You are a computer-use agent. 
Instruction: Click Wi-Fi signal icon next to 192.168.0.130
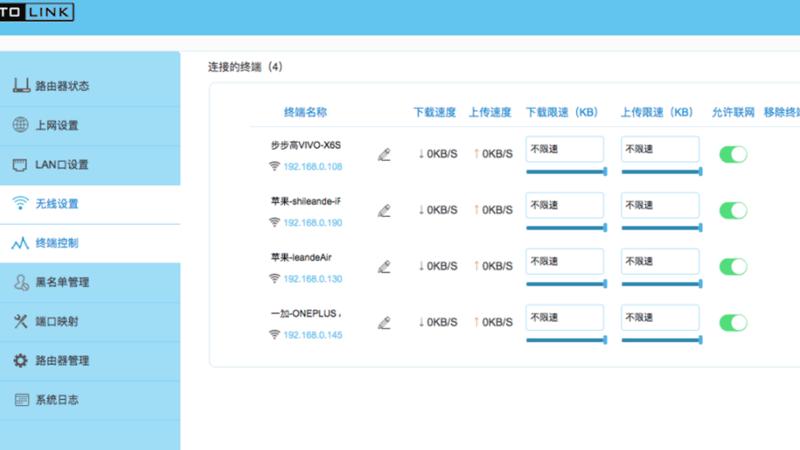point(274,279)
